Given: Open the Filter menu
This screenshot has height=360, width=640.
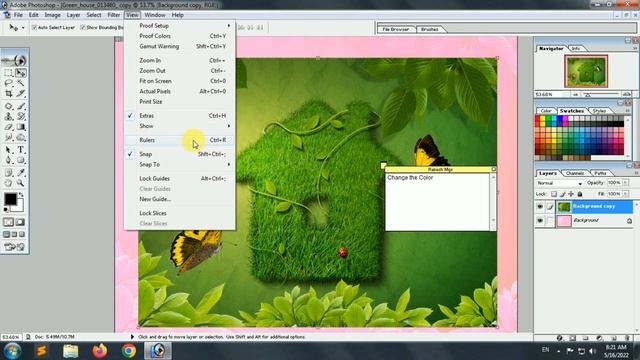Looking at the screenshot, I should click(x=113, y=15).
